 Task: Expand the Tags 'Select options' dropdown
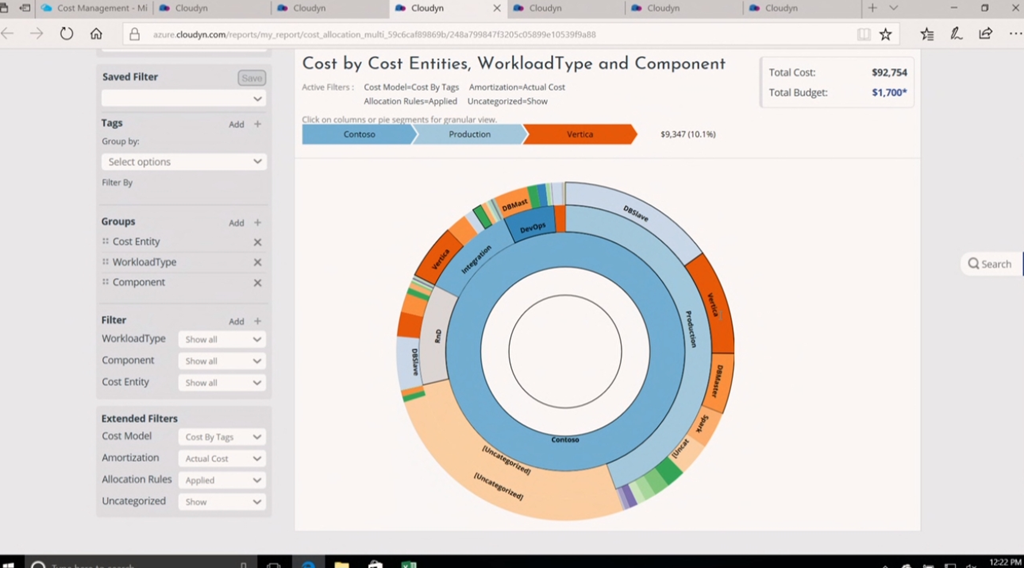tap(184, 162)
